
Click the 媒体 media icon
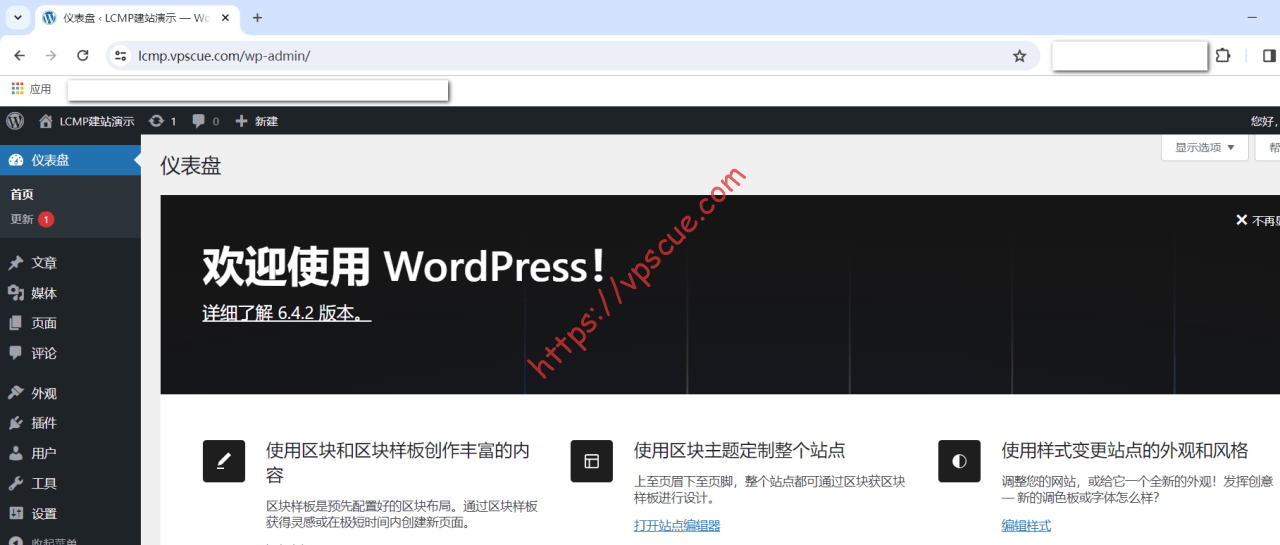click(x=15, y=293)
